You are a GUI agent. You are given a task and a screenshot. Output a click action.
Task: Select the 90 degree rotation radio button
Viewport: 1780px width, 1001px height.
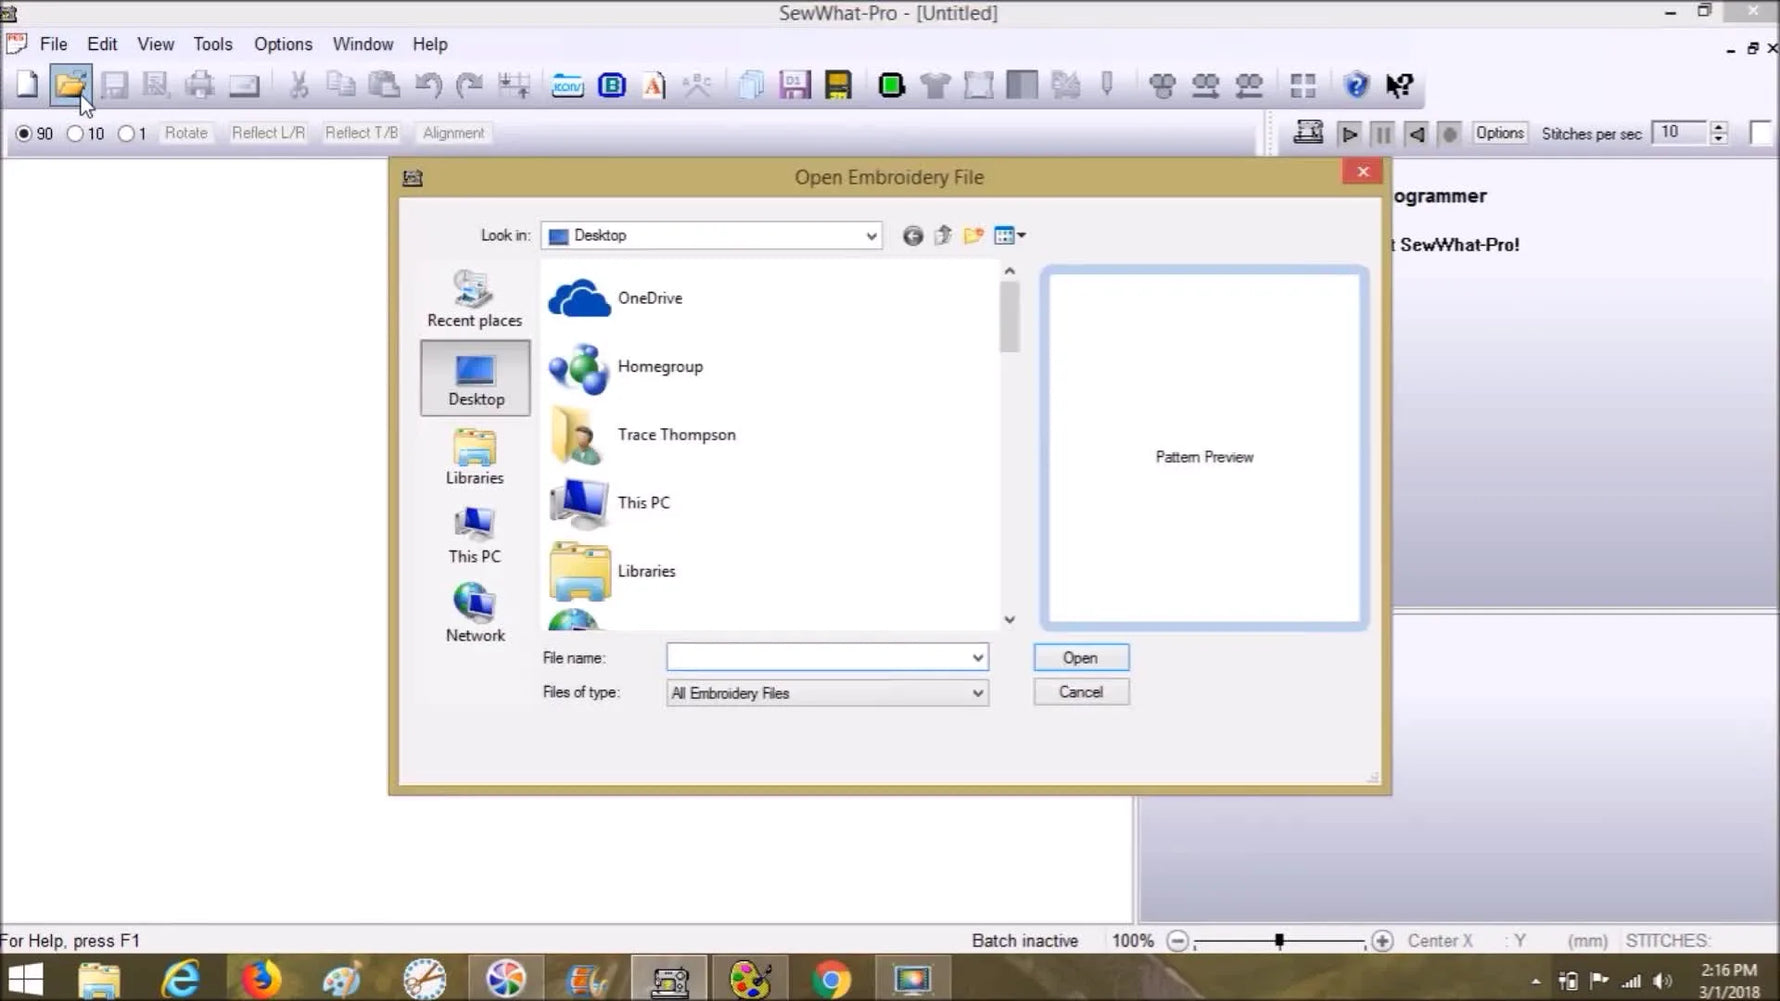point(24,134)
